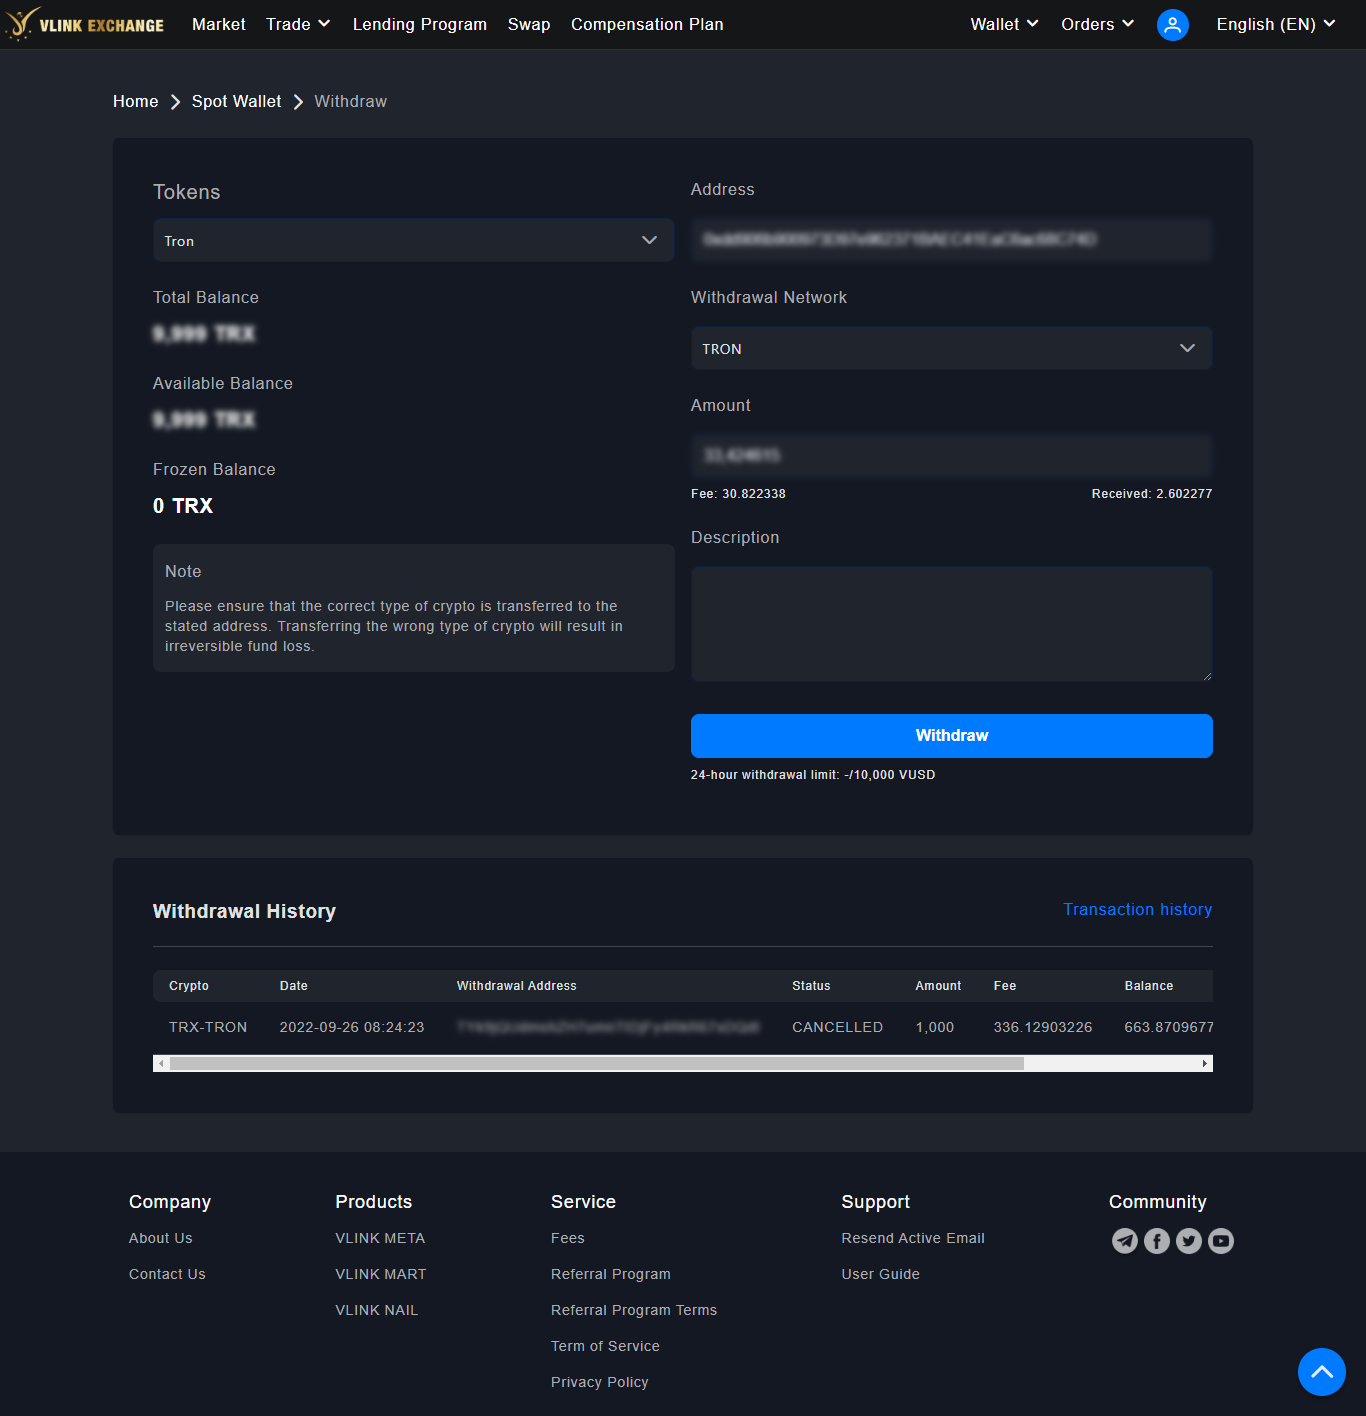The height and width of the screenshot is (1416, 1366).
Task: Open the Twitter community icon
Action: point(1189,1241)
